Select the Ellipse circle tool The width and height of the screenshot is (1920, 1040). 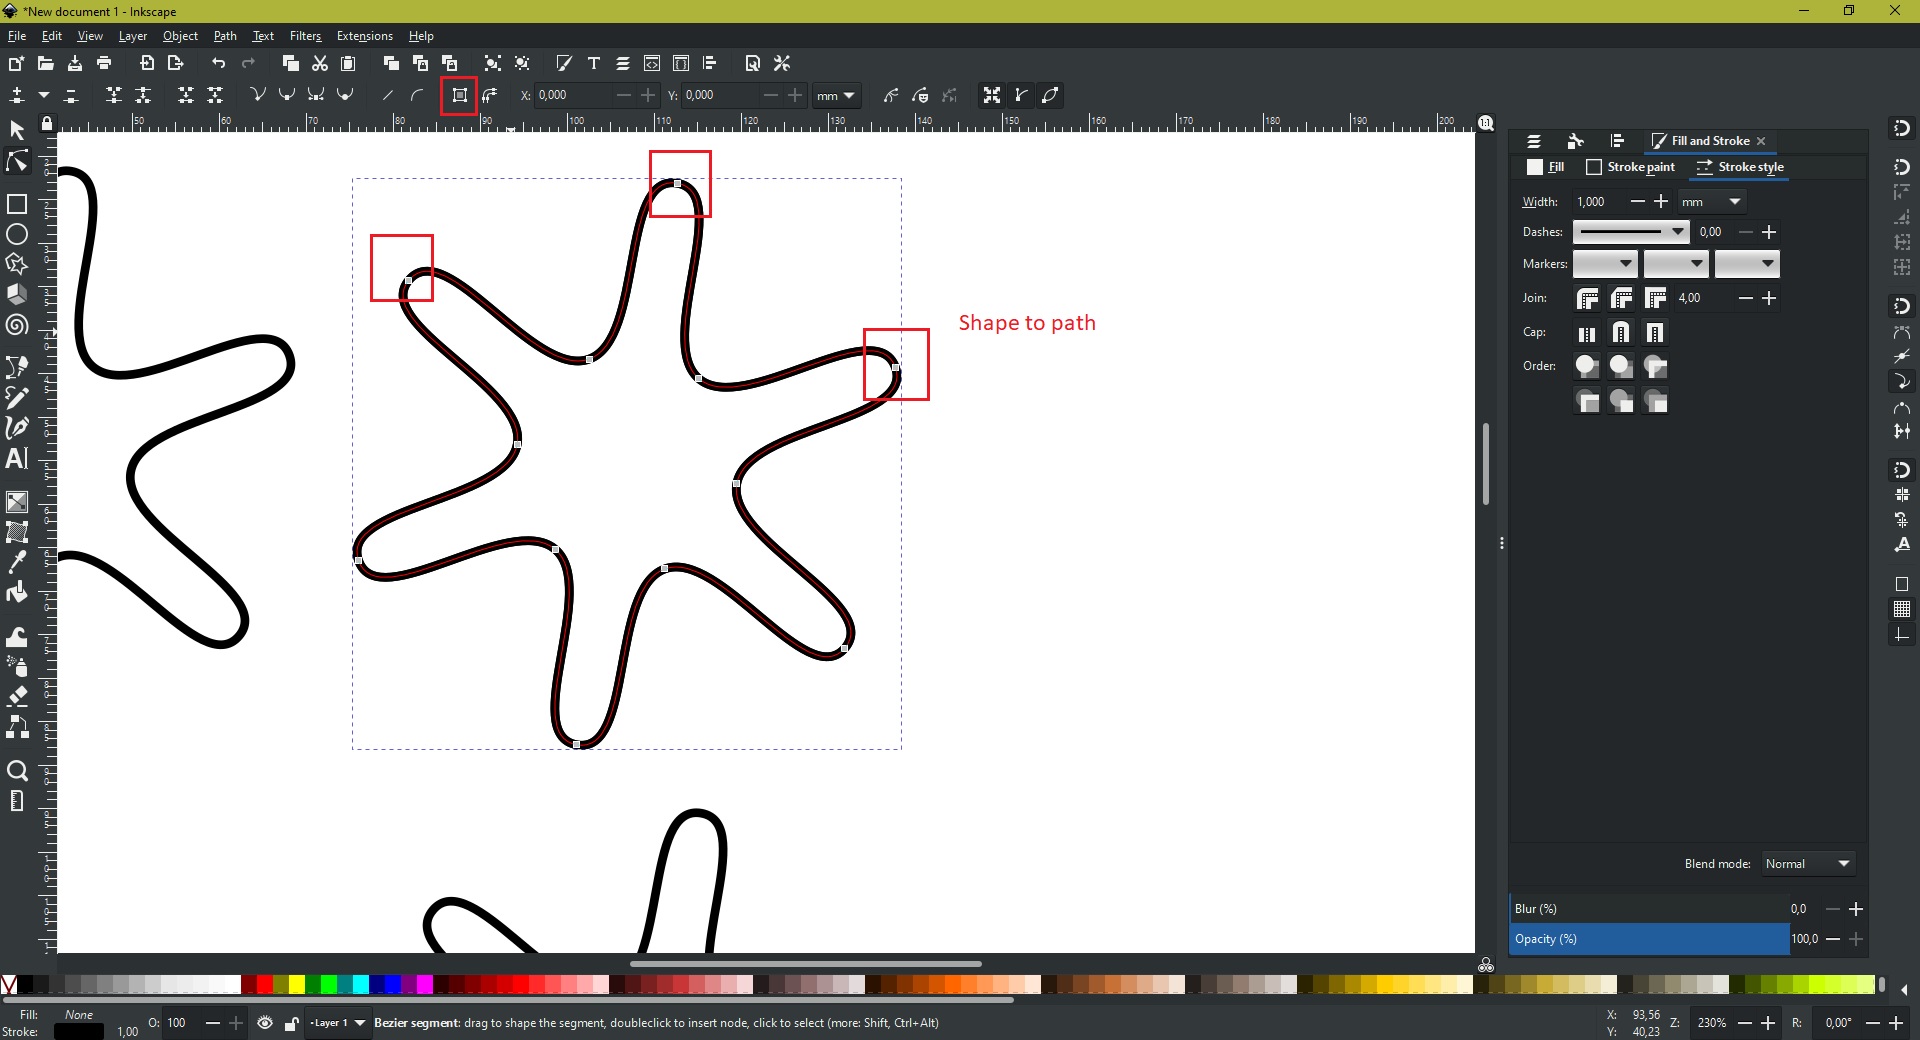(x=17, y=235)
